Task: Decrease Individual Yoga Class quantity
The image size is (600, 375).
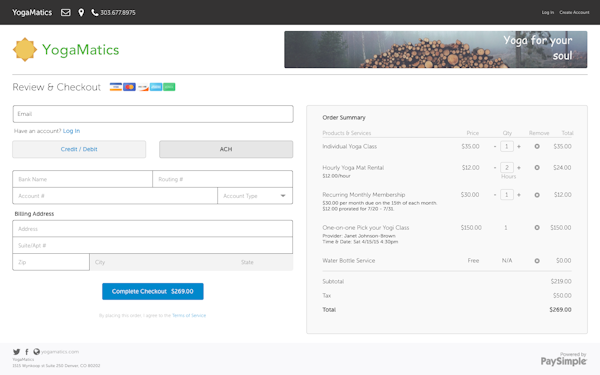Action: coord(495,147)
